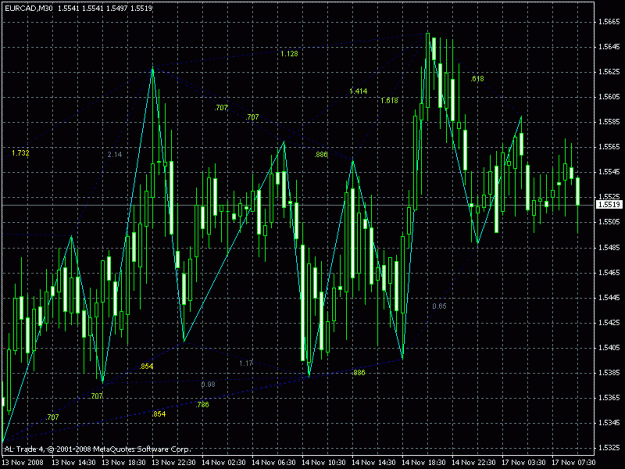This screenshot has width=625, height=469.
Task: Click the 1.5665 price axis label
Action: pyautogui.click(x=609, y=22)
